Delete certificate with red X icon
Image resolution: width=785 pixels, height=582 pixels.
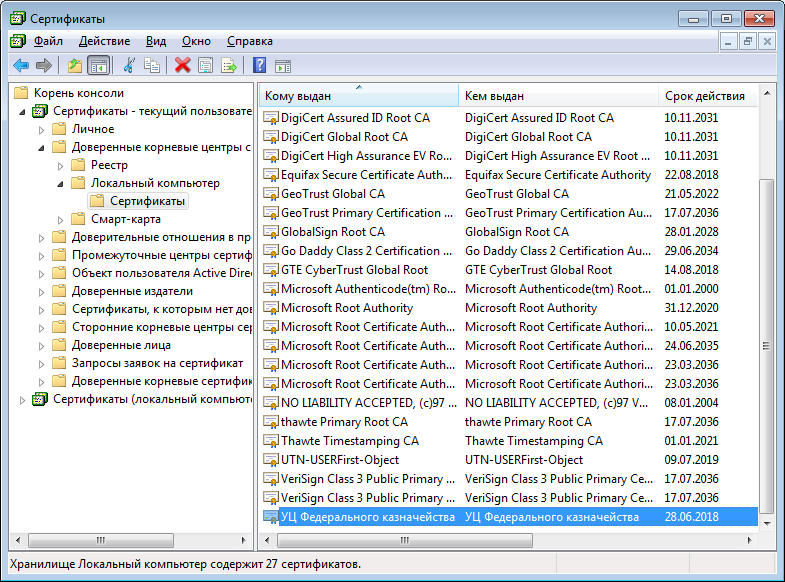click(x=183, y=65)
